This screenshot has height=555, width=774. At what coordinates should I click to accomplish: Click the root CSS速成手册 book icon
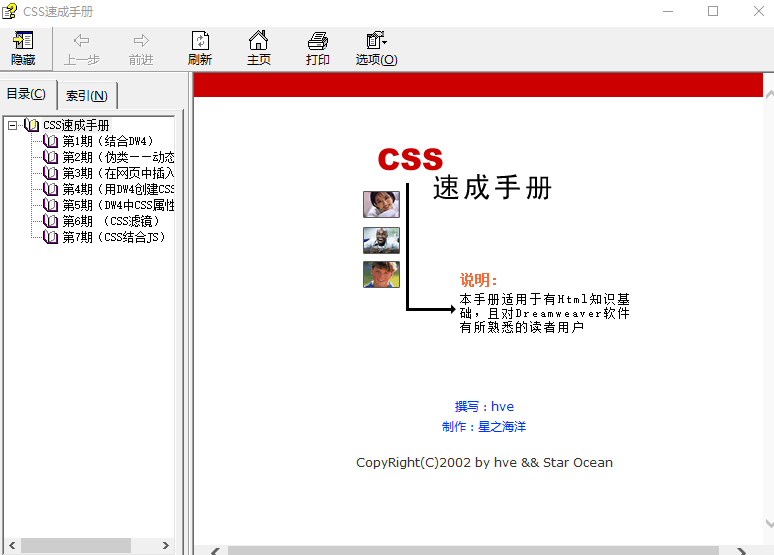(x=32, y=125)
